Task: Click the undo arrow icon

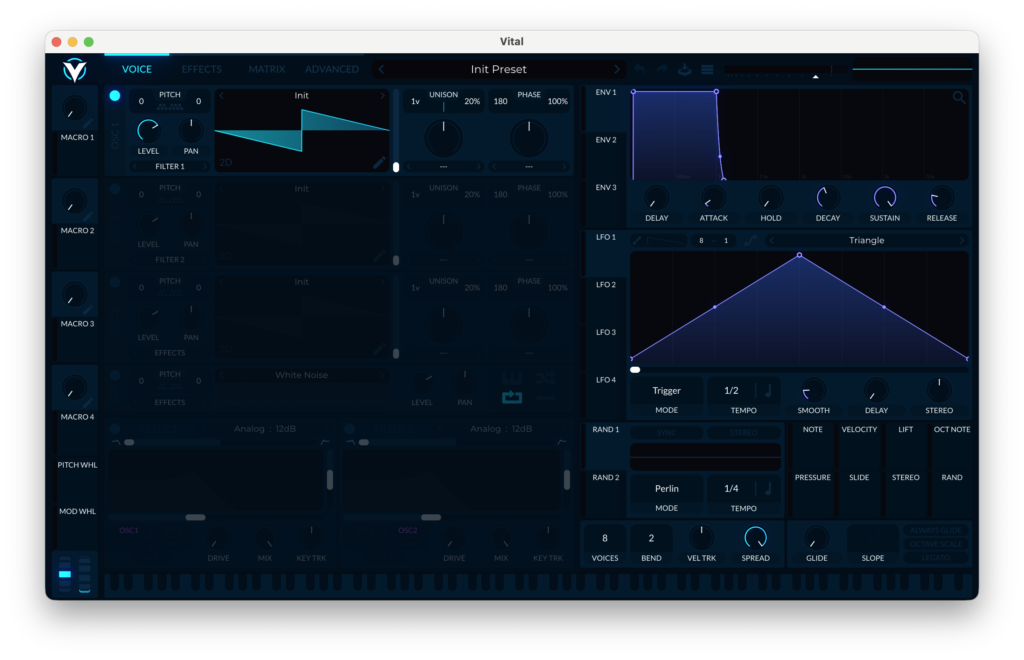Action: (640, 70)
